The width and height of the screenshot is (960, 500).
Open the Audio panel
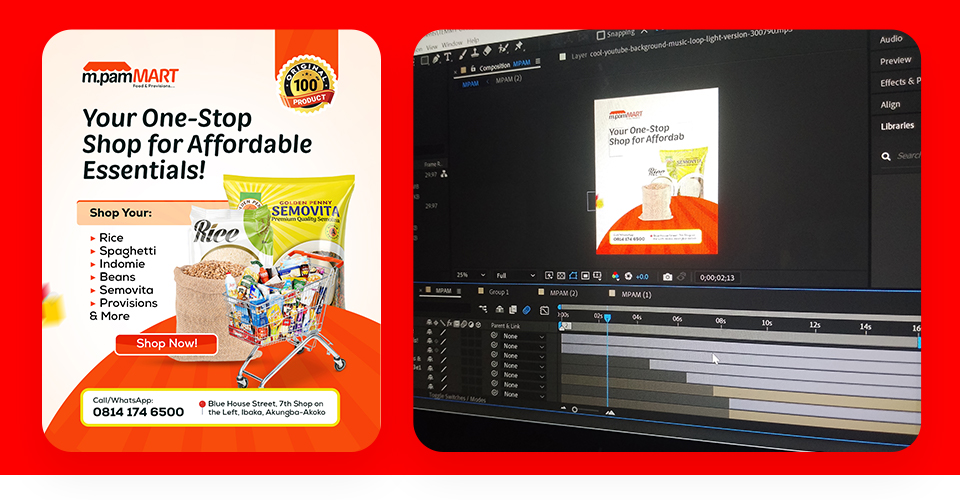891,39
